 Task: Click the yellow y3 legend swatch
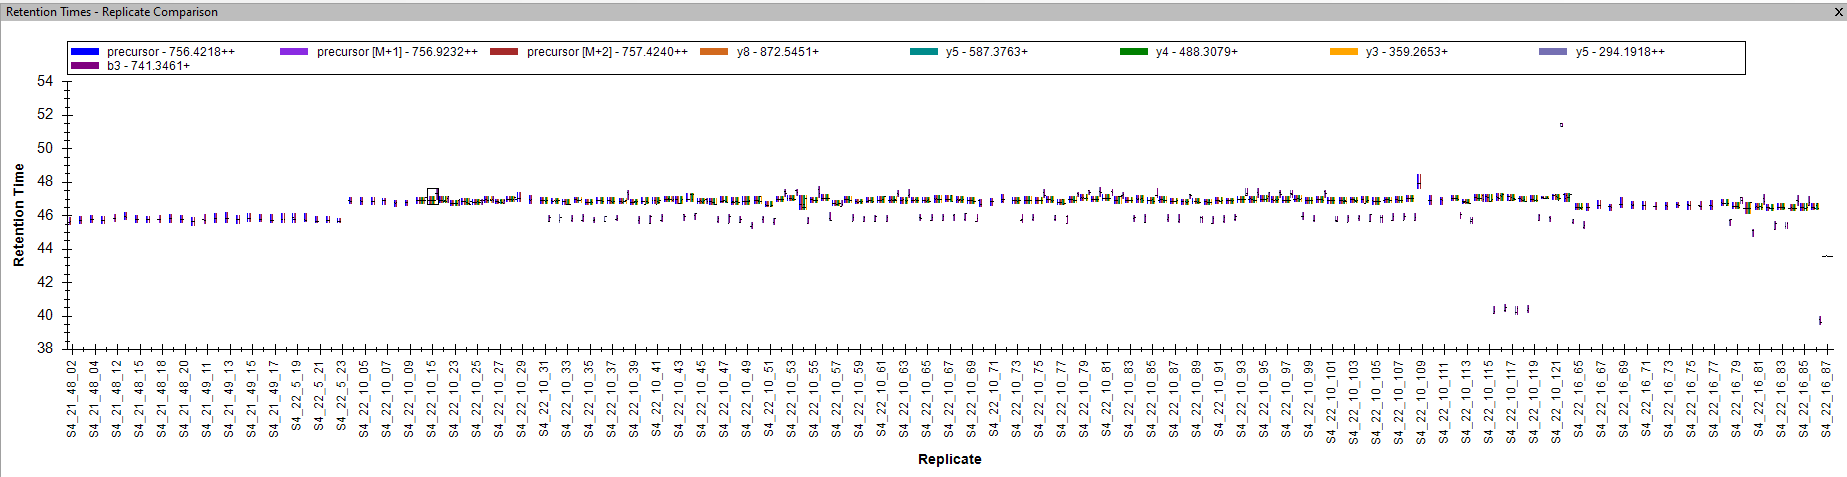(1343, 52)
